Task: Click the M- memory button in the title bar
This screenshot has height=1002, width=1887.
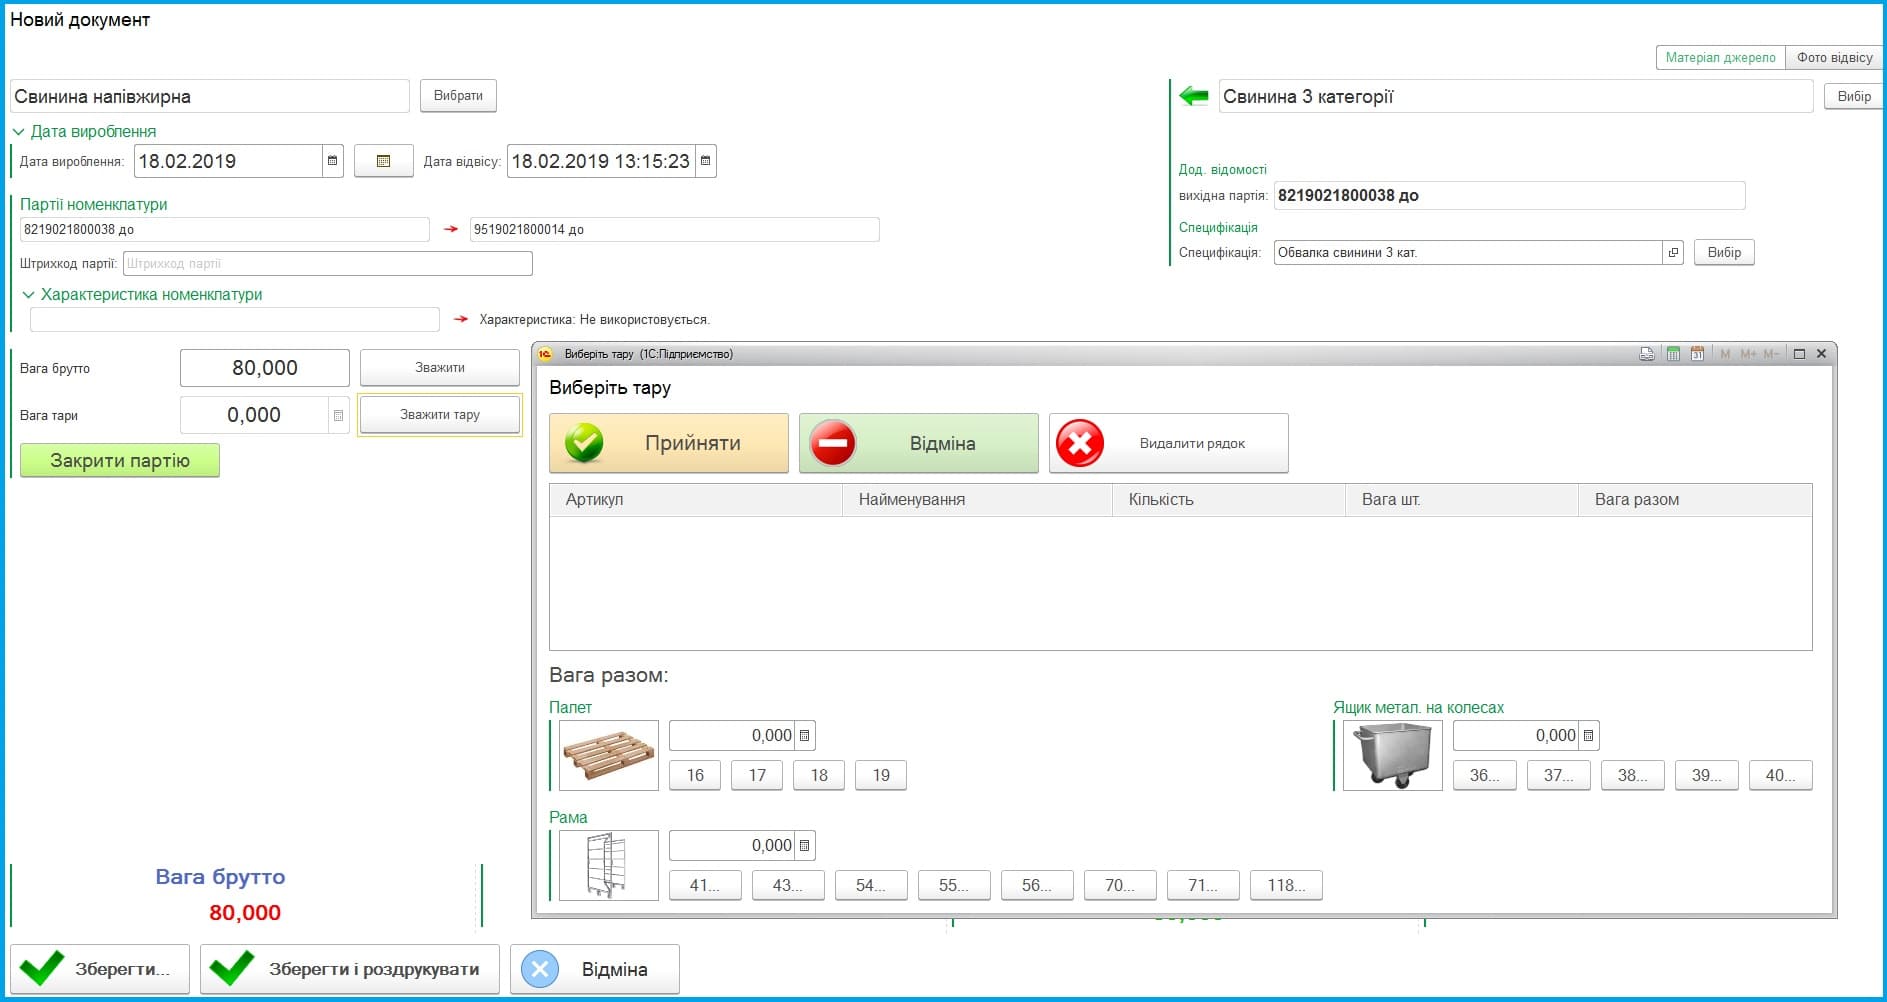Action: point(1771,354)
